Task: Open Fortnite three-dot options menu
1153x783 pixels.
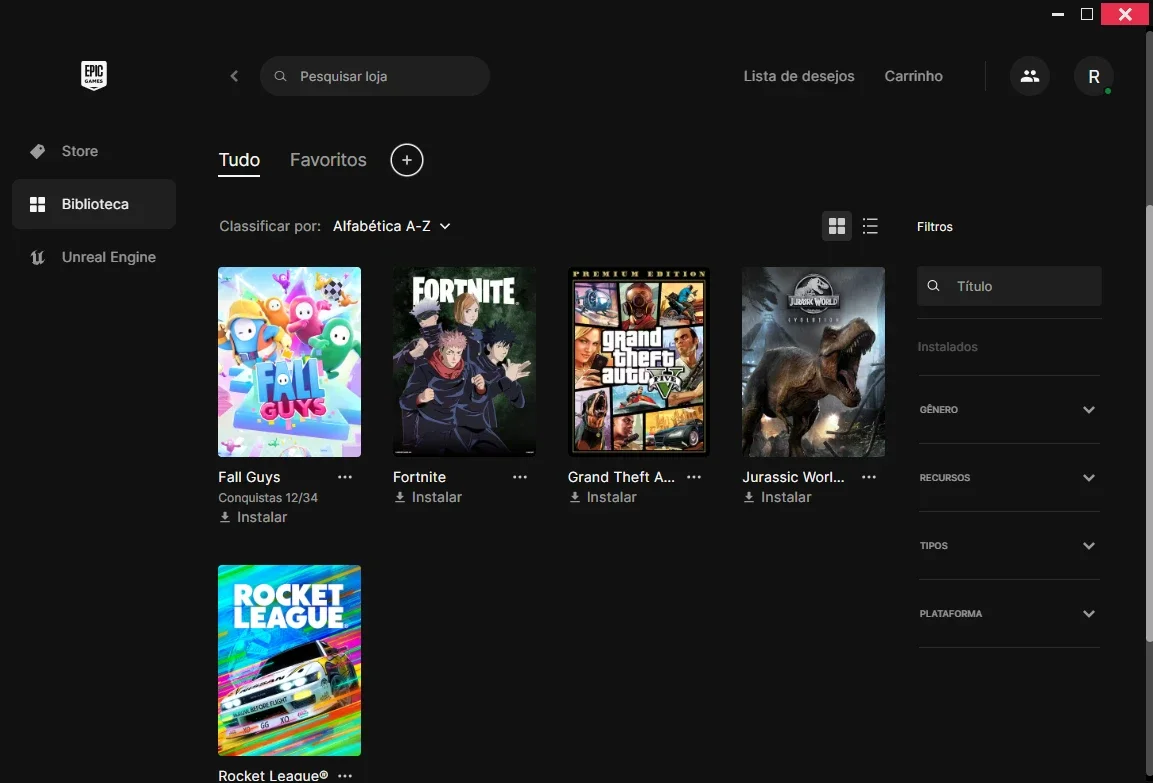Action: tap(520, 477)
